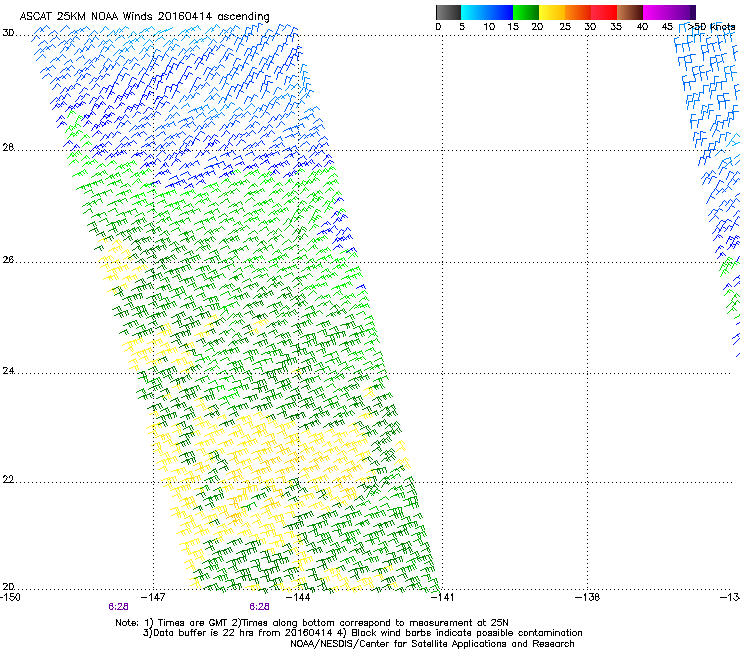740x650 pixels.
Task: Click latitude label 30
Action: pos(8,33)
